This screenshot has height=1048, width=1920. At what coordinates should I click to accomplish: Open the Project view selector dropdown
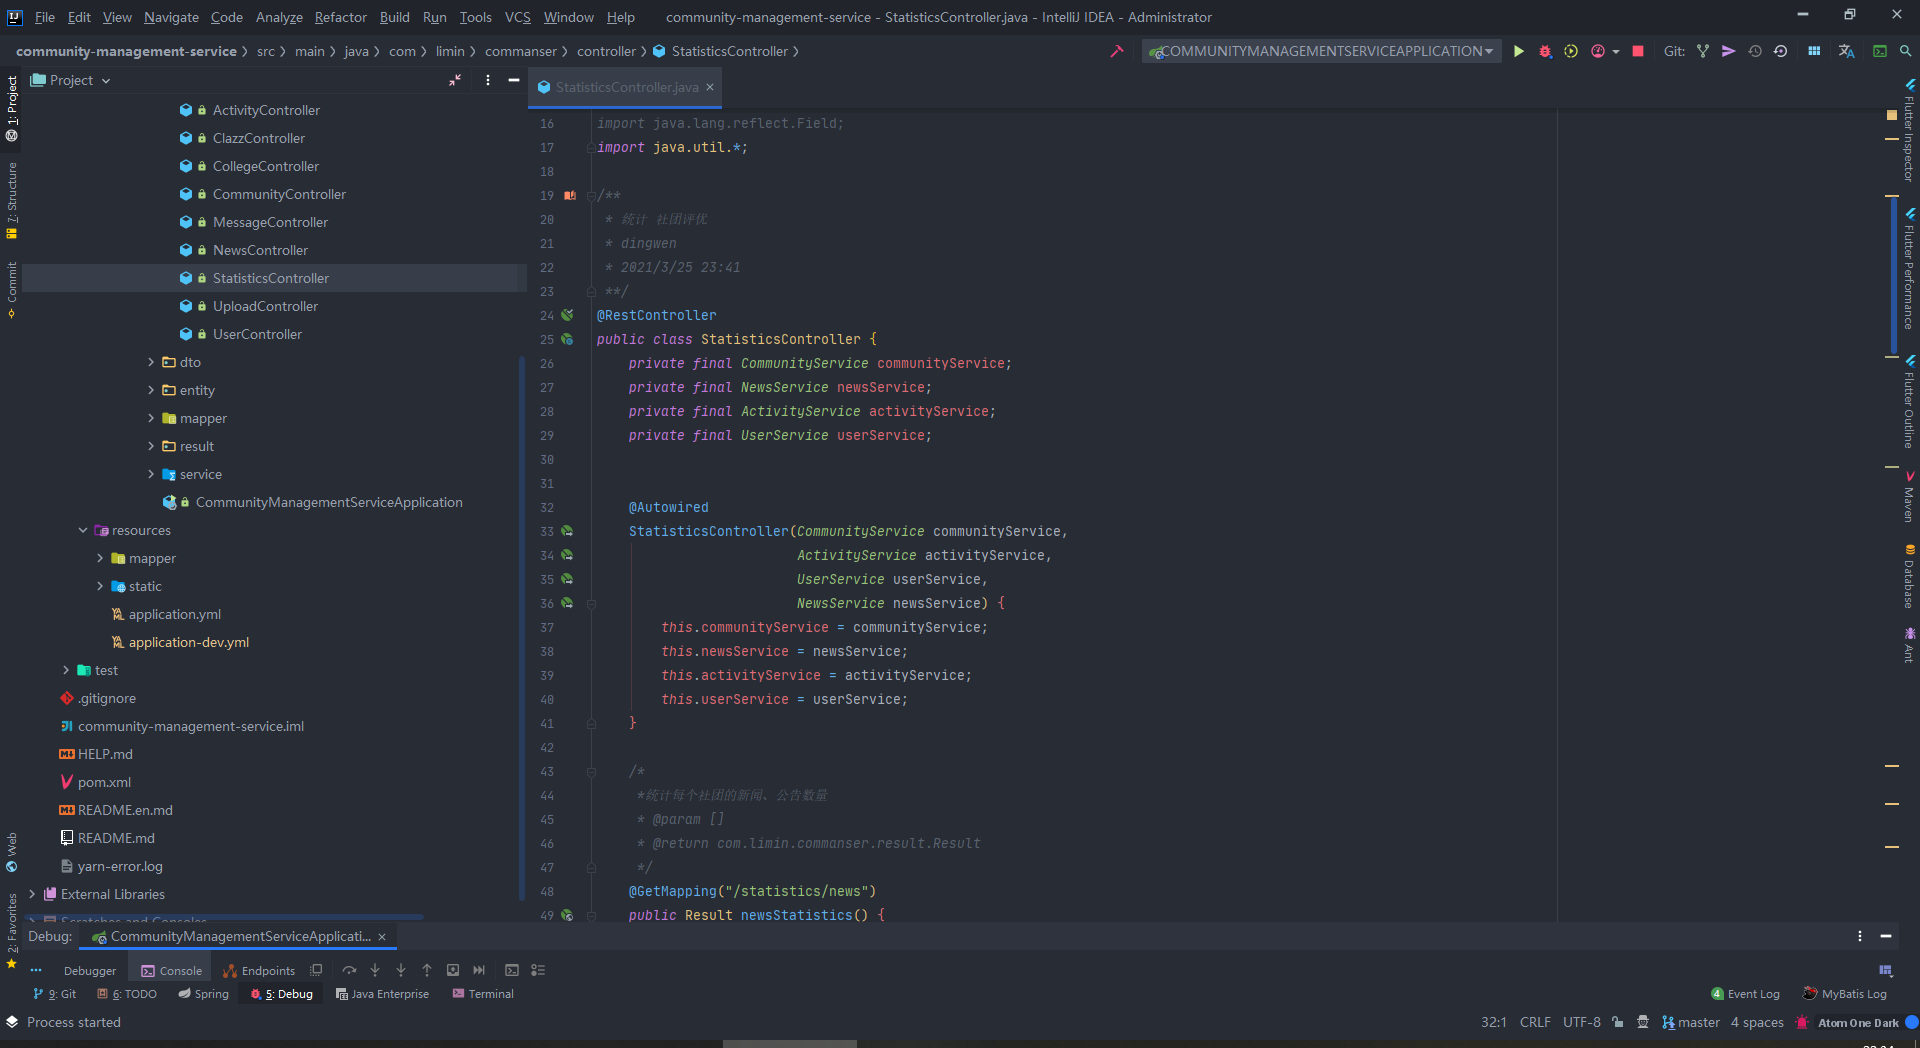pyautogui.click(x=71, y=80)
